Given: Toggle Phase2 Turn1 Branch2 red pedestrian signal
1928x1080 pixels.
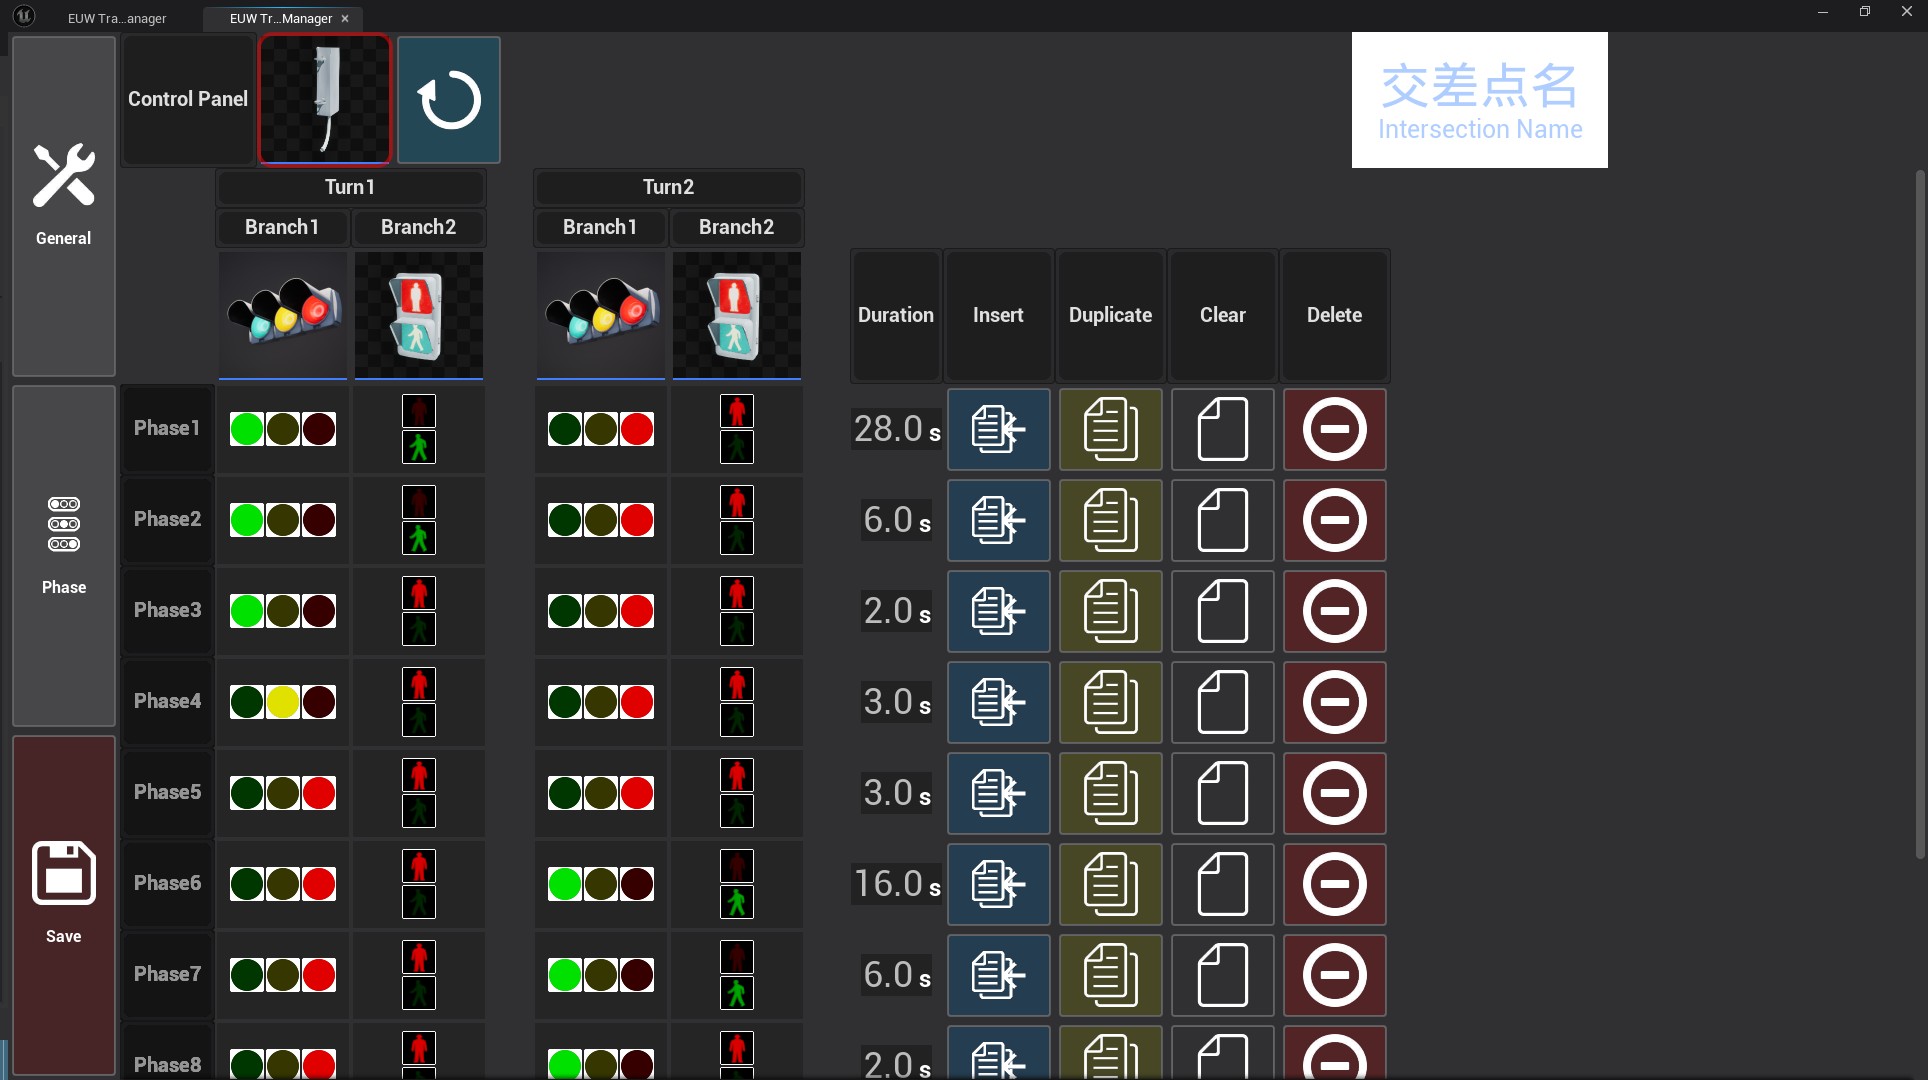Looking at the screenshot, I should (419, 502).
